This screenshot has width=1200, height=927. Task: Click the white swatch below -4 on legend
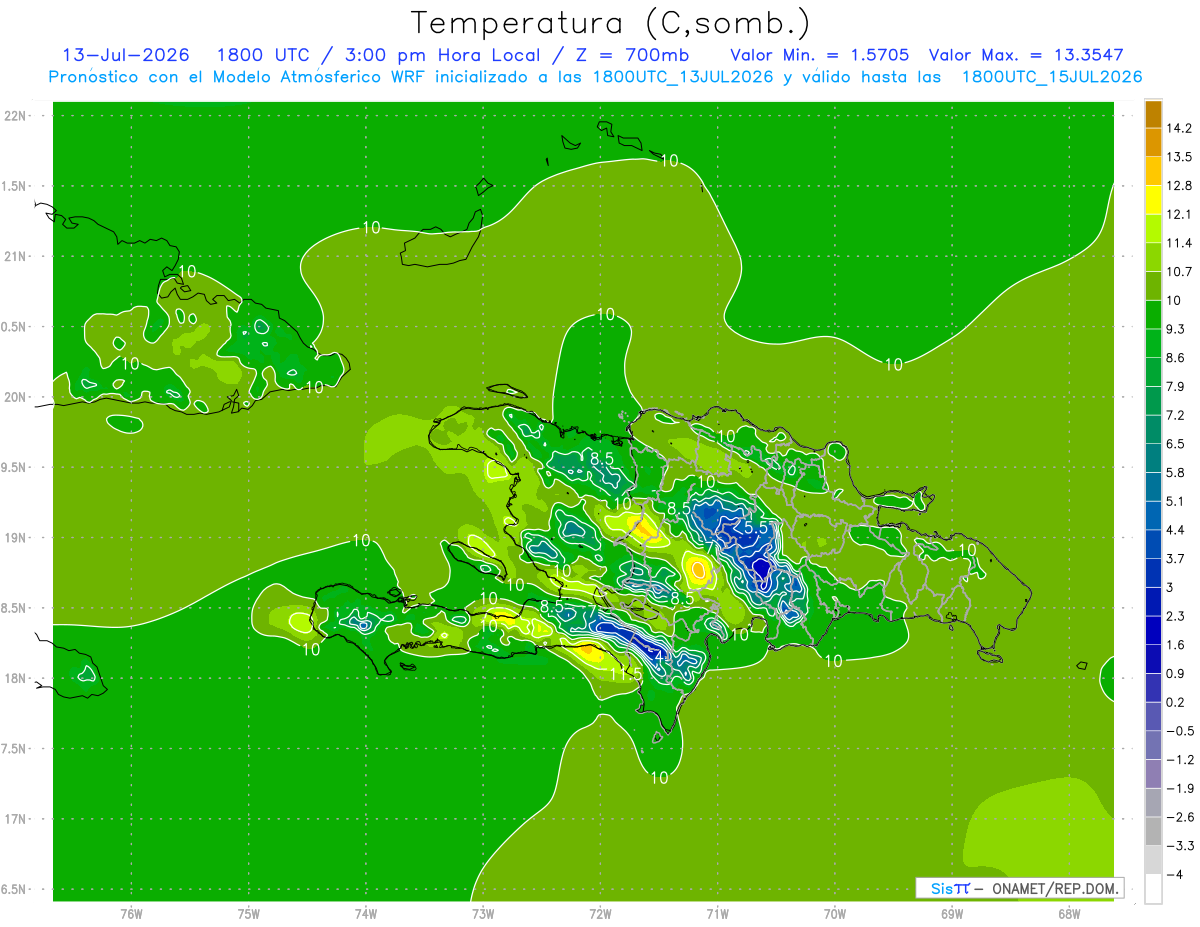tap(1153, 889)
